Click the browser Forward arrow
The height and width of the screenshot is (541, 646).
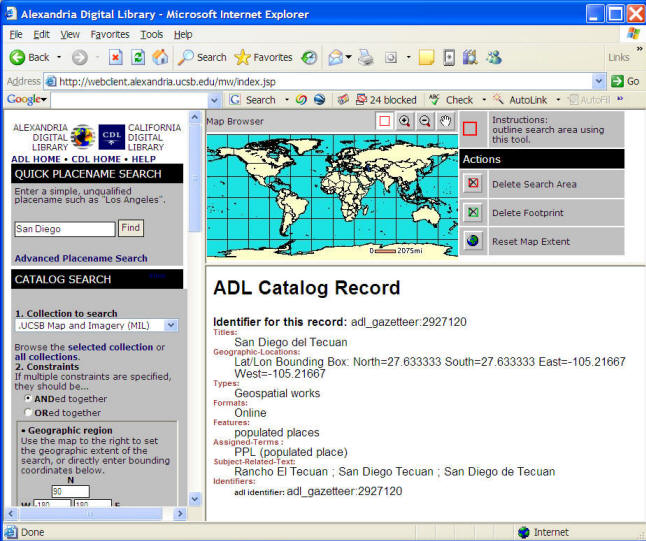click(x=80, y=57)
